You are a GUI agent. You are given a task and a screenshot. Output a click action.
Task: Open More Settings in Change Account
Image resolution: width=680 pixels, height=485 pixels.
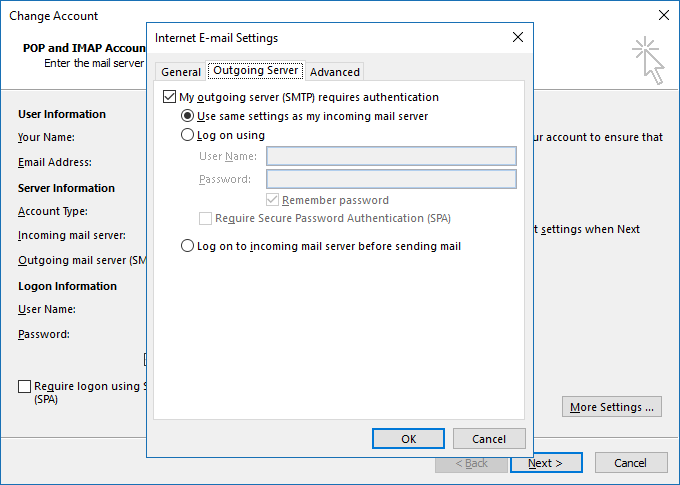tap(611, 406)
